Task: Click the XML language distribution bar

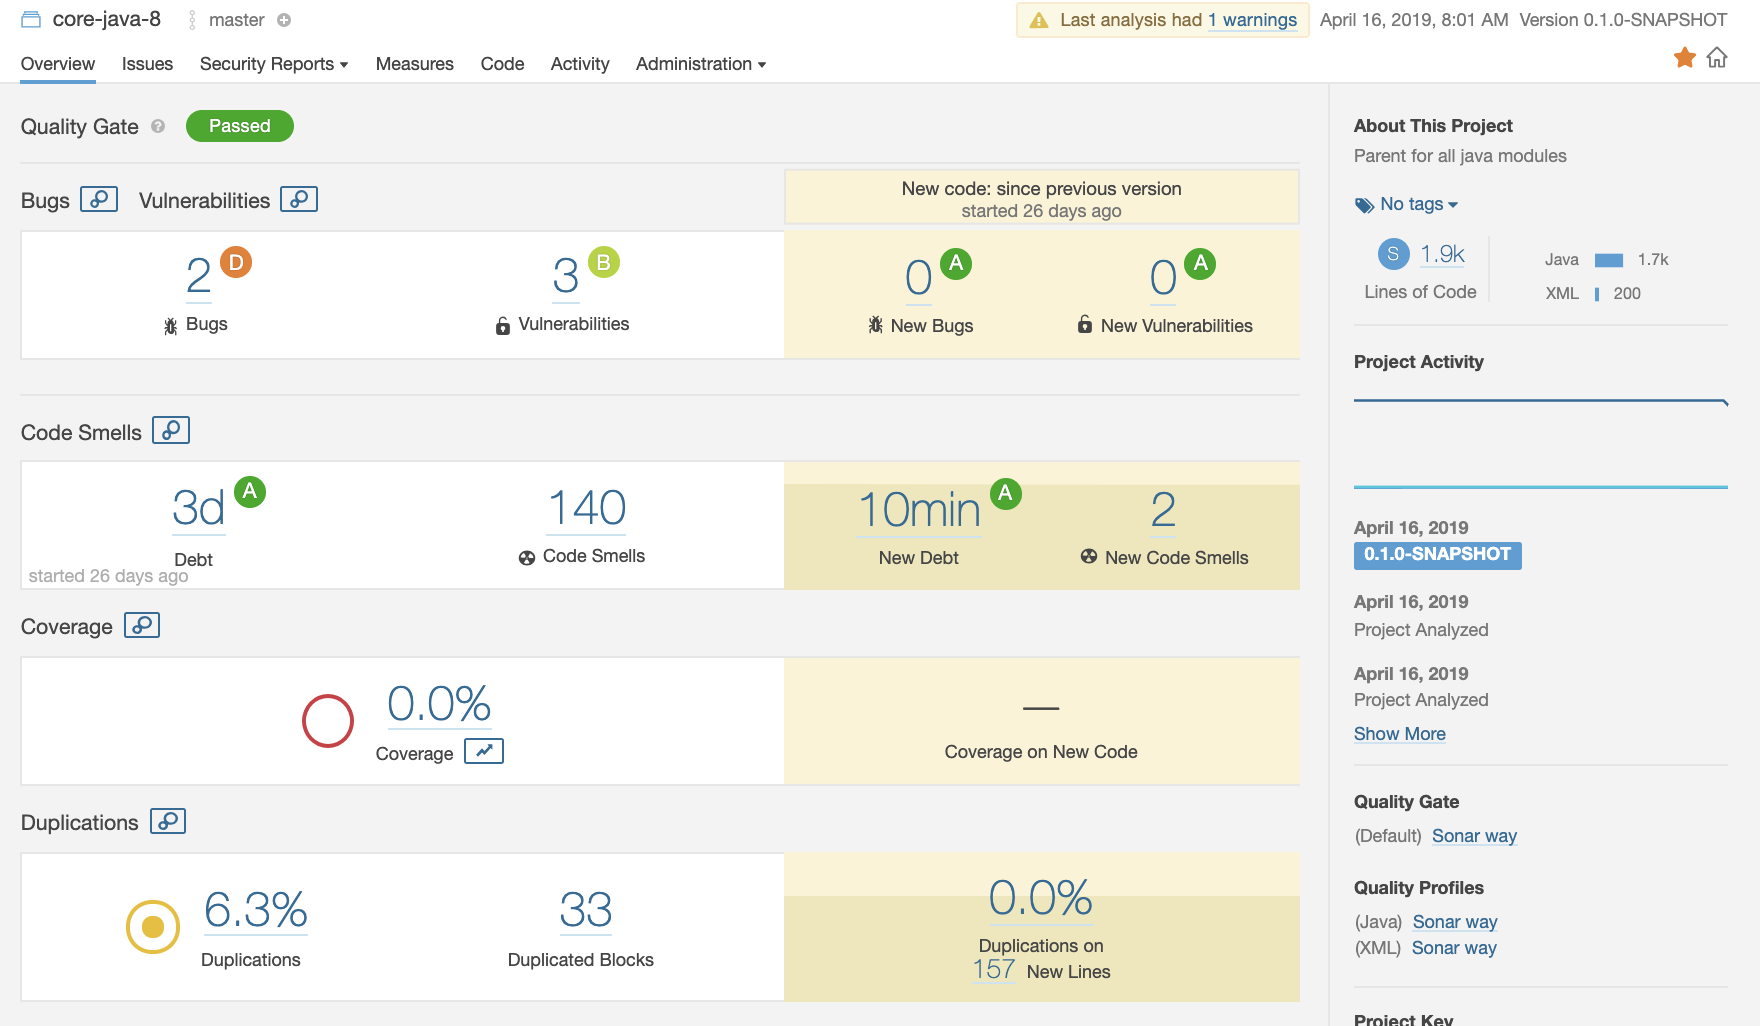Action: click(x=1597, y=294)
